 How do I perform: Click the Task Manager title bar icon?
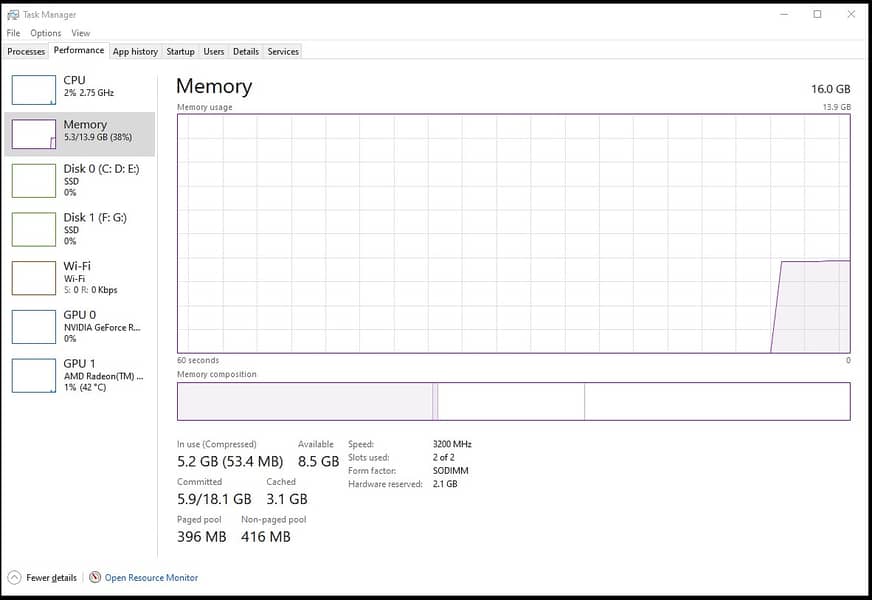coord(13,15)
